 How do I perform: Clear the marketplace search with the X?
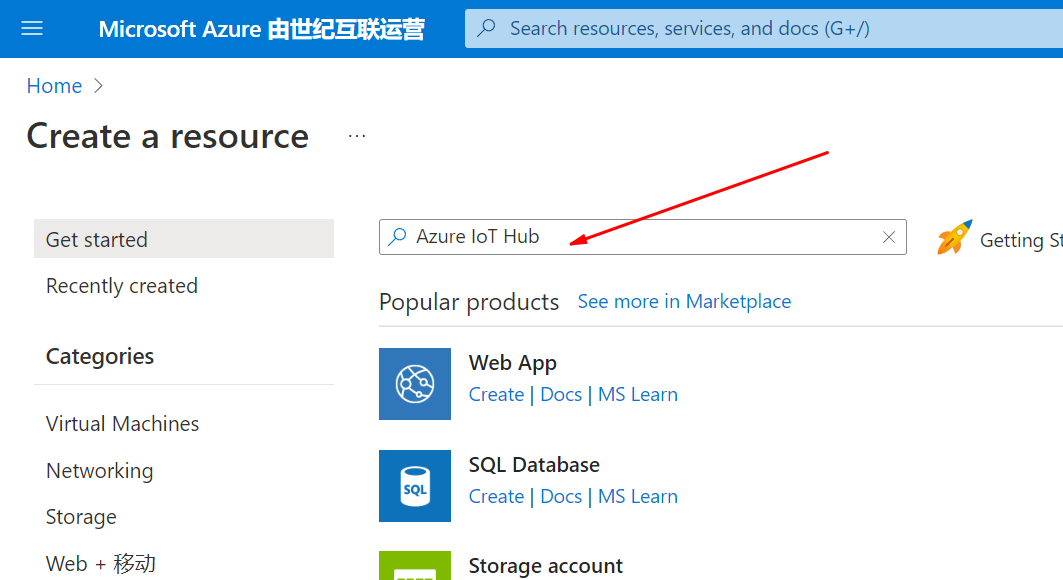(889, 237)
